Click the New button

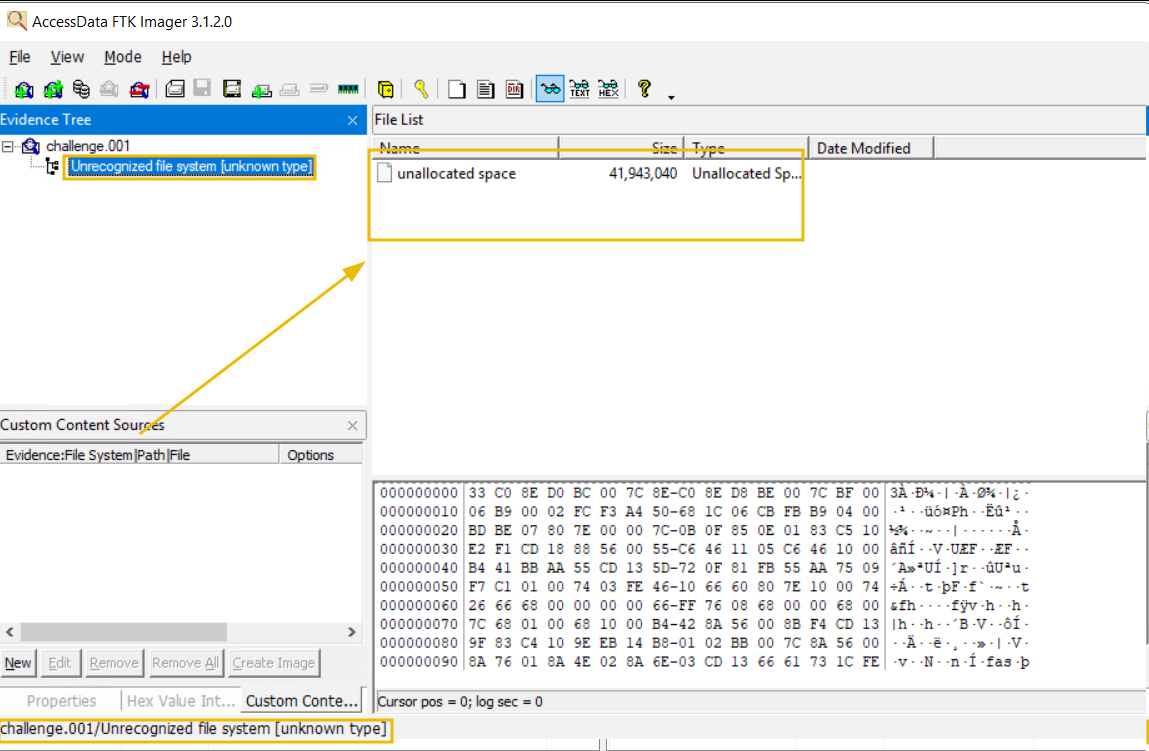[x=18, y=663]
